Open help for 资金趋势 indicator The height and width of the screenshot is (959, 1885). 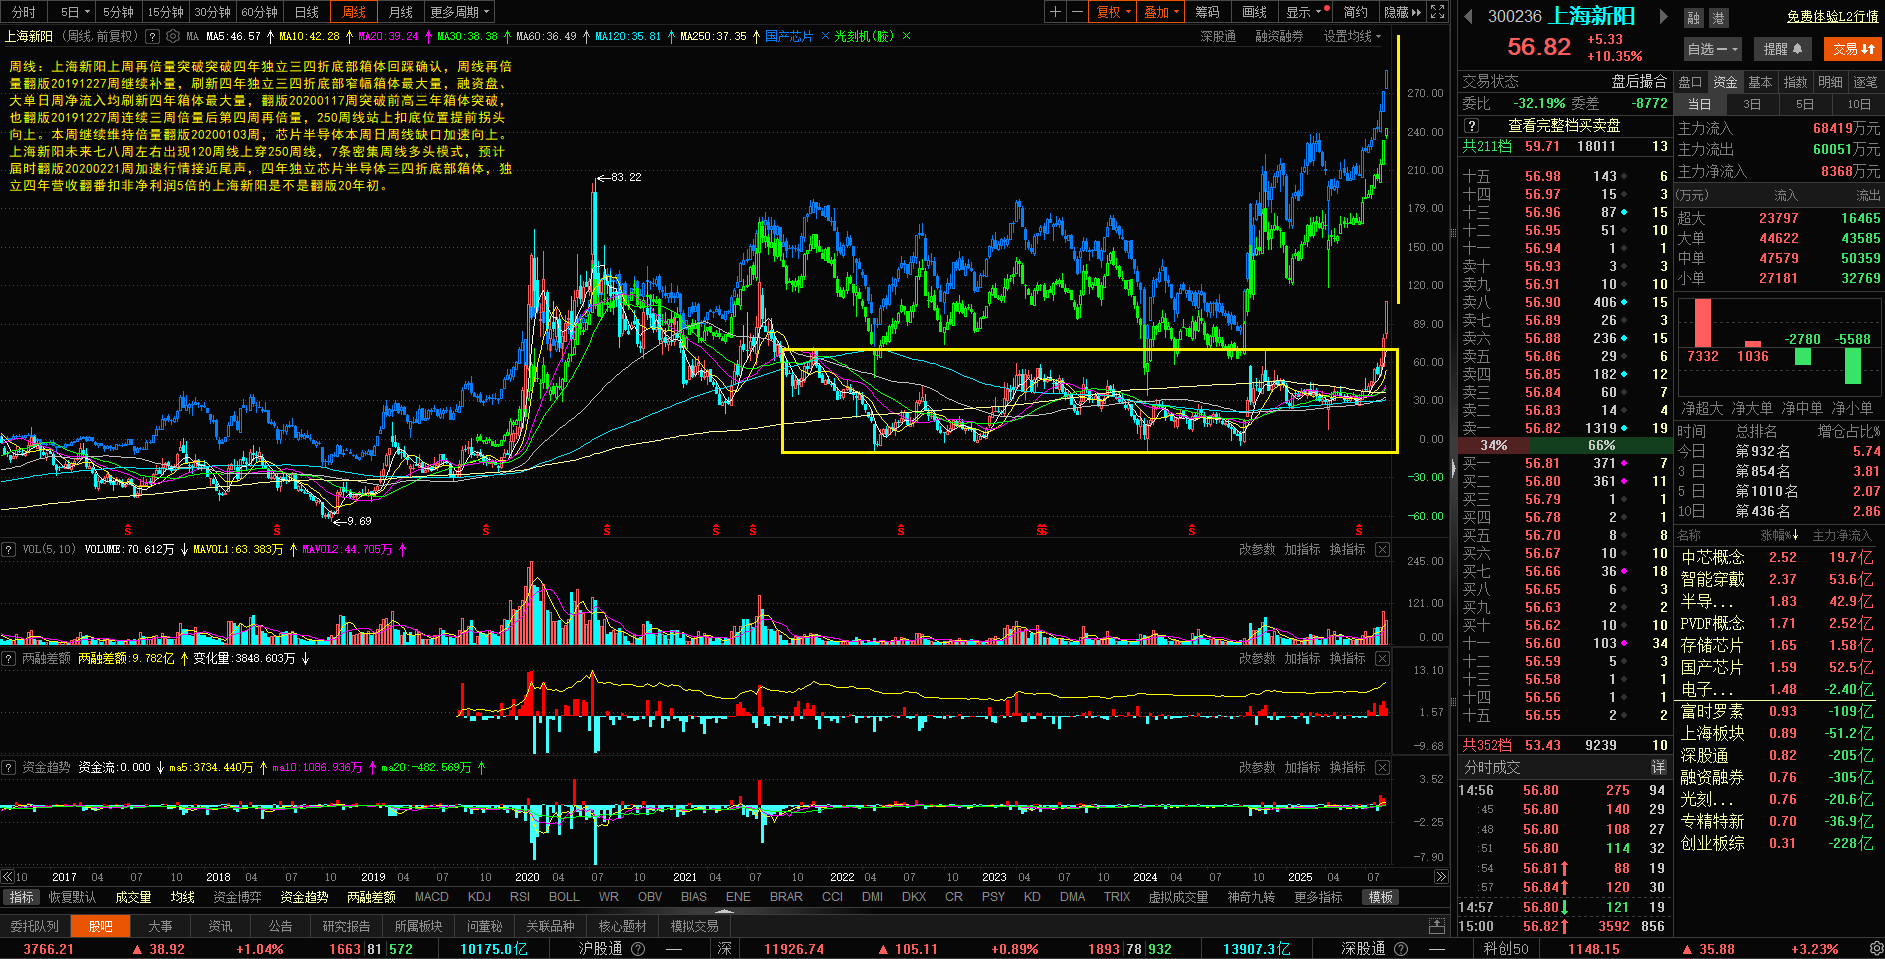(x=8, y=768)
